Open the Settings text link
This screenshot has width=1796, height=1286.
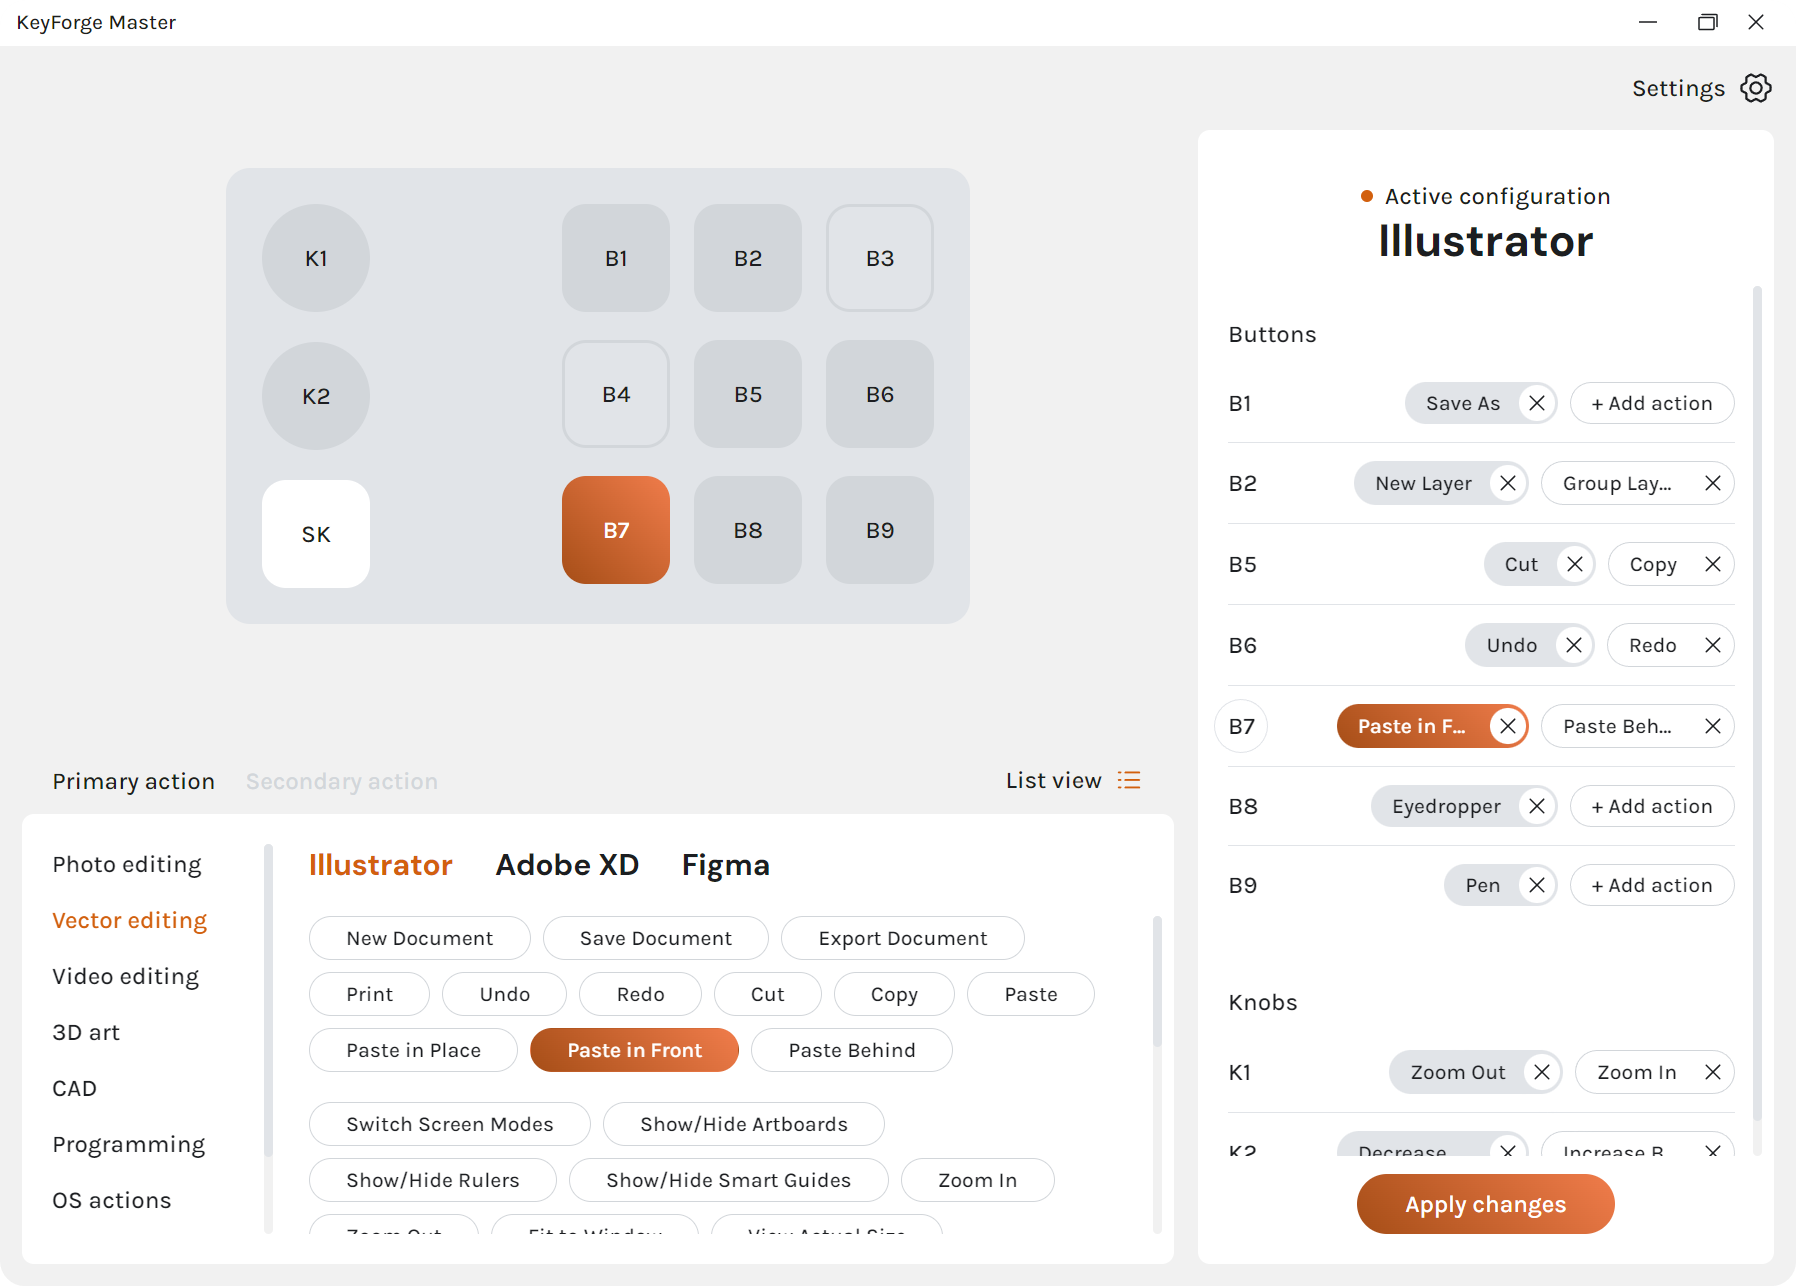coord(1679,88)
